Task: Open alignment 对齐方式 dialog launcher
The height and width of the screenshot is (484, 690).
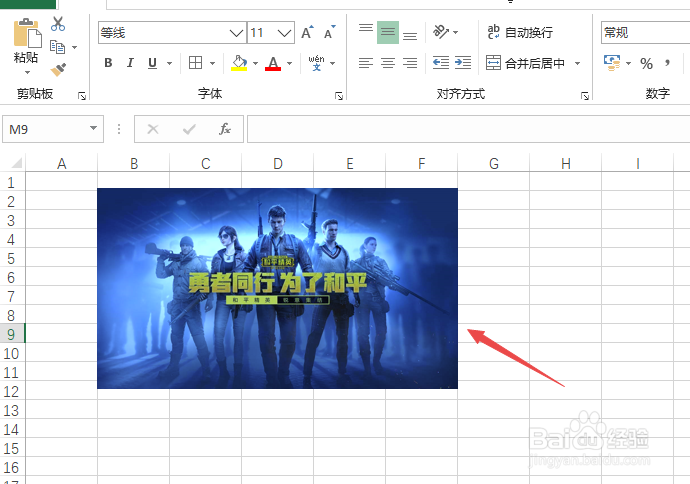Action: coord(585,96)
